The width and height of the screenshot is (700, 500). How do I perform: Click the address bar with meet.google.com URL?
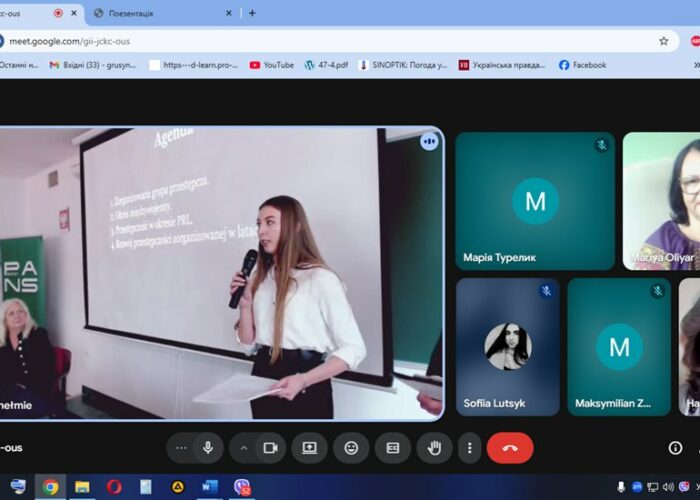point(300,41)
